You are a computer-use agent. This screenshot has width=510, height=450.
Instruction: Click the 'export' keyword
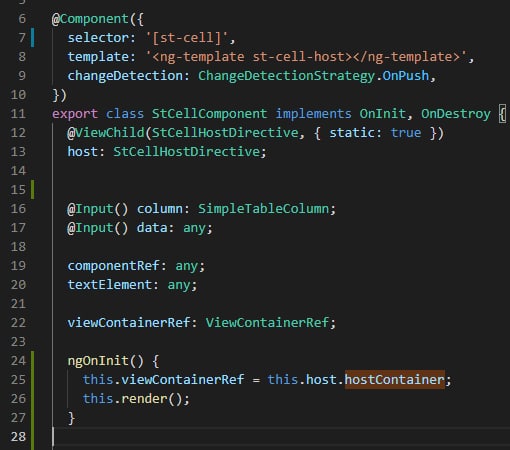[75, 114]
